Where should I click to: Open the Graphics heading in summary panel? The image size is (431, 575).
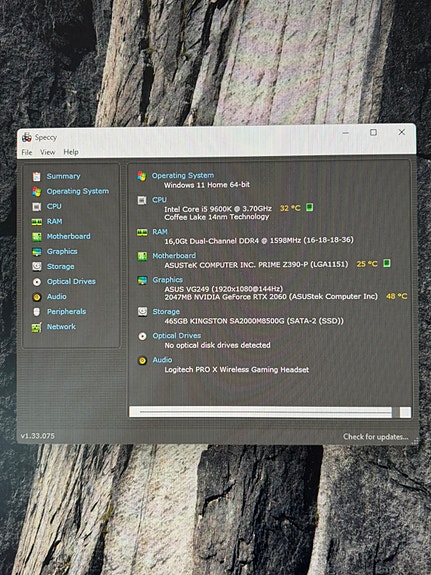pyautogui.click(x=167, y=280)
